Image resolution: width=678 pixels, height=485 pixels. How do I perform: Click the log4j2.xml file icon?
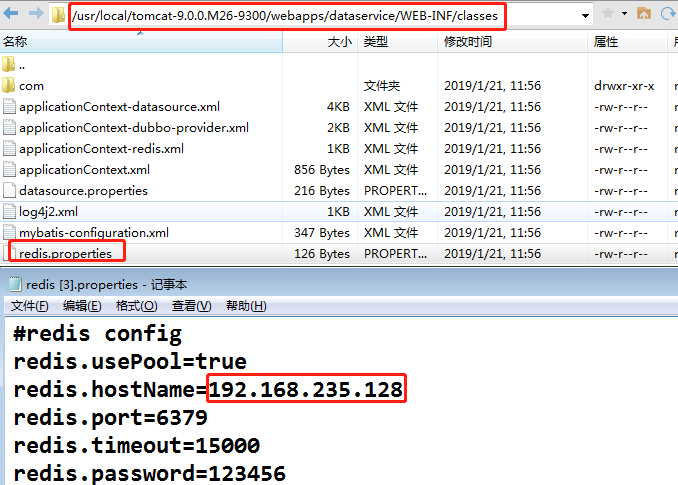click(9, 212)
